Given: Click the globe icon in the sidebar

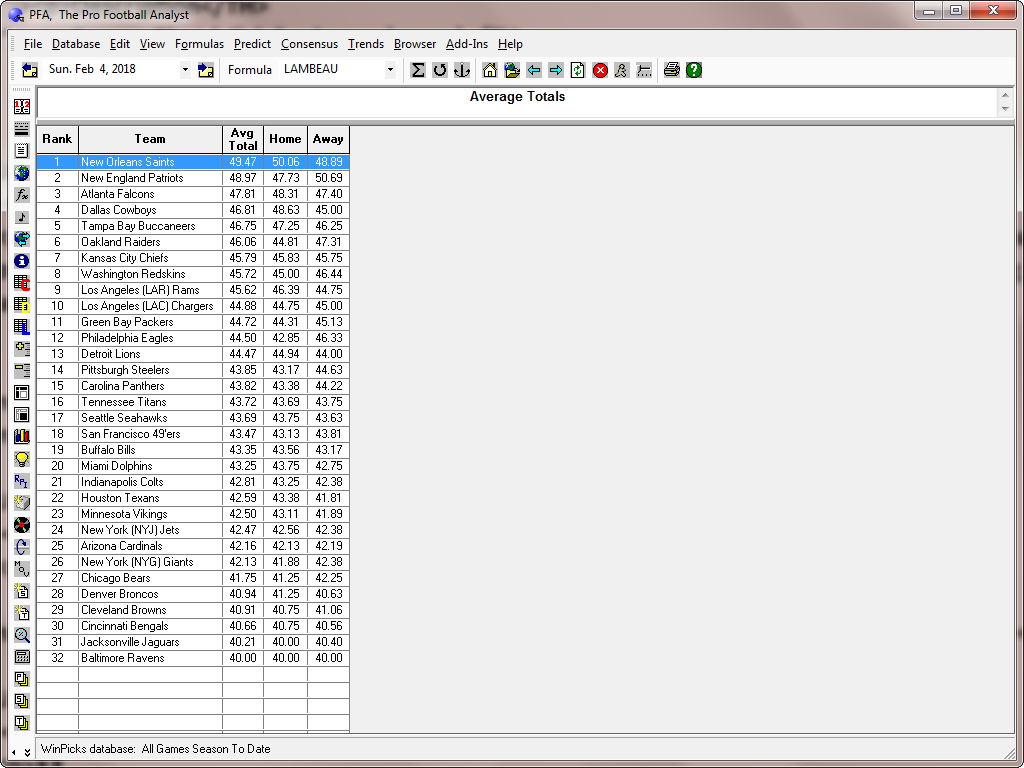Looking at the screenshot, I should tap(22, 173).
